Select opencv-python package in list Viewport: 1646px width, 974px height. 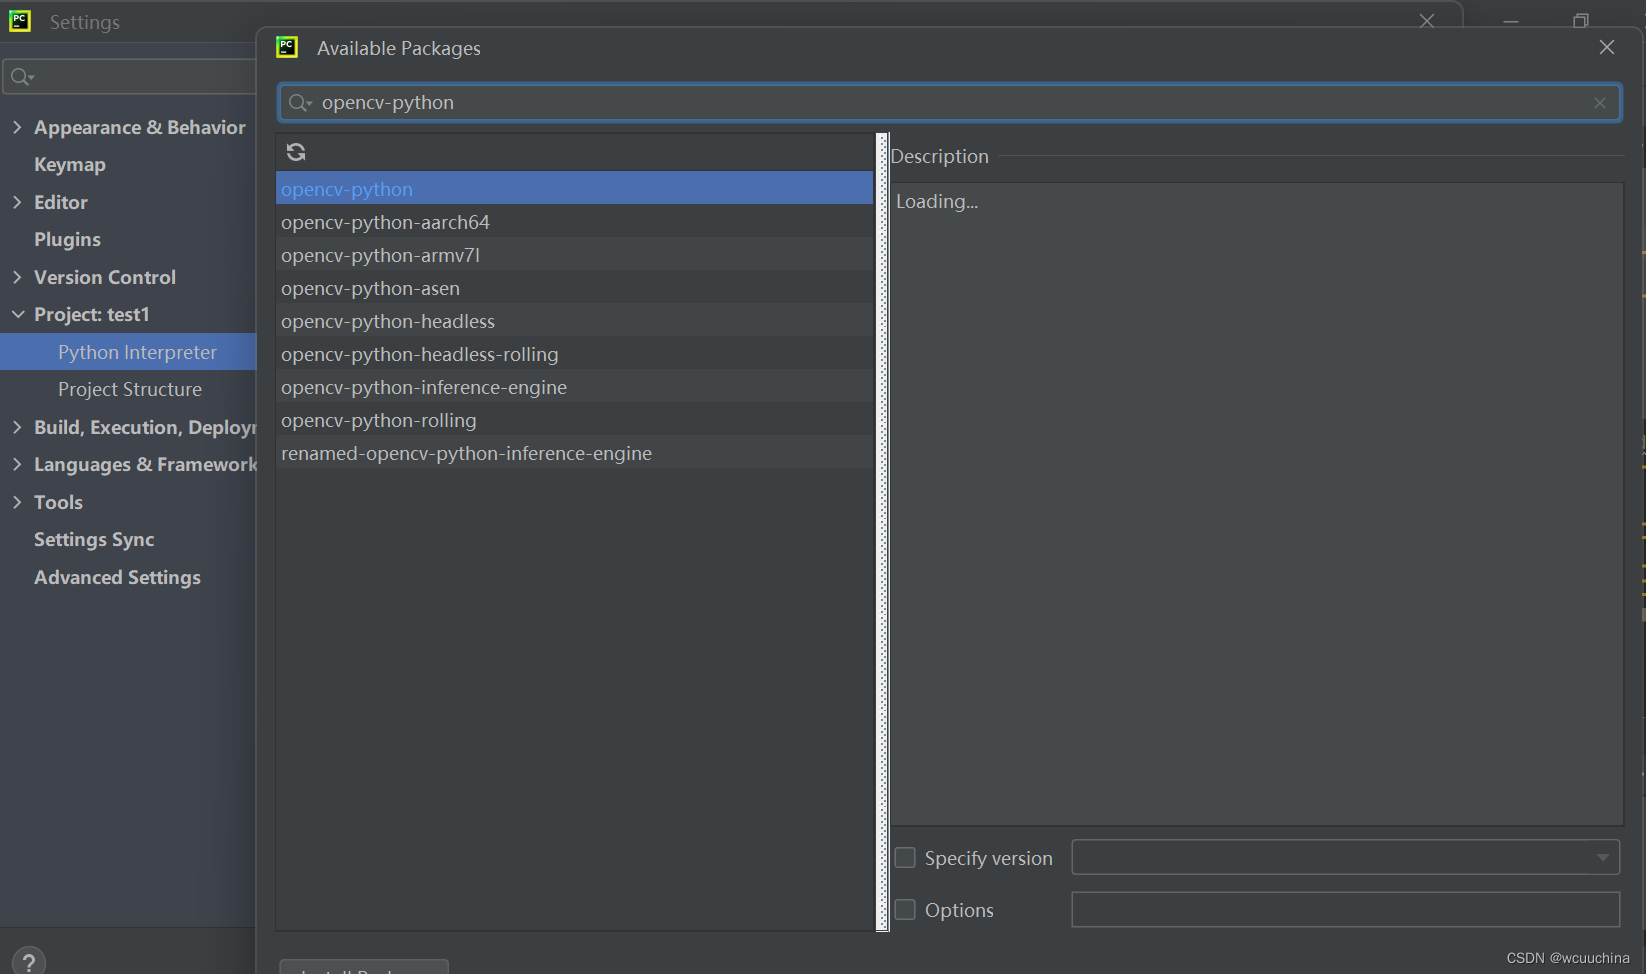(x=574, y=189)
